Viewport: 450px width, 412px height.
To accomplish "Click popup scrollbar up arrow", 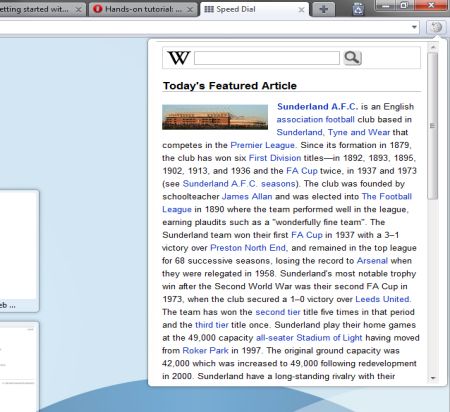I will pyautogui.click(x=433, y=47).
